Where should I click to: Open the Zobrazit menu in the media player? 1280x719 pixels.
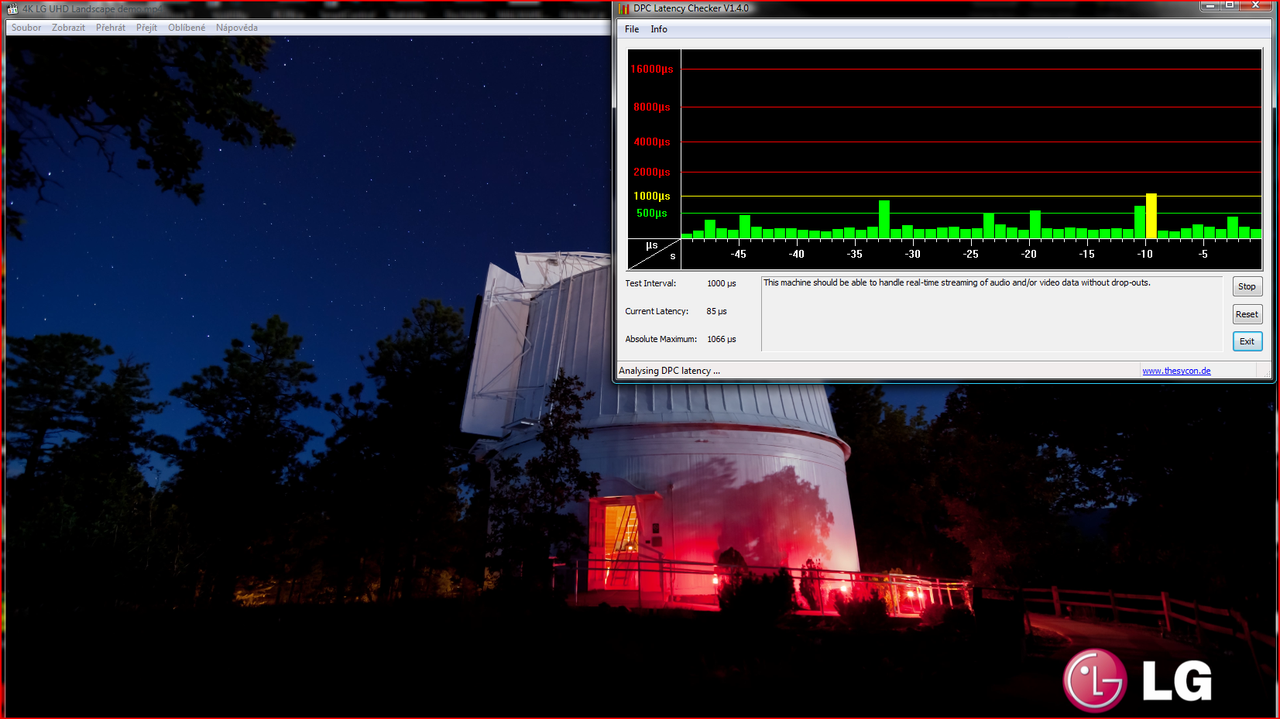pyautogui.click(x=69, y=28)
